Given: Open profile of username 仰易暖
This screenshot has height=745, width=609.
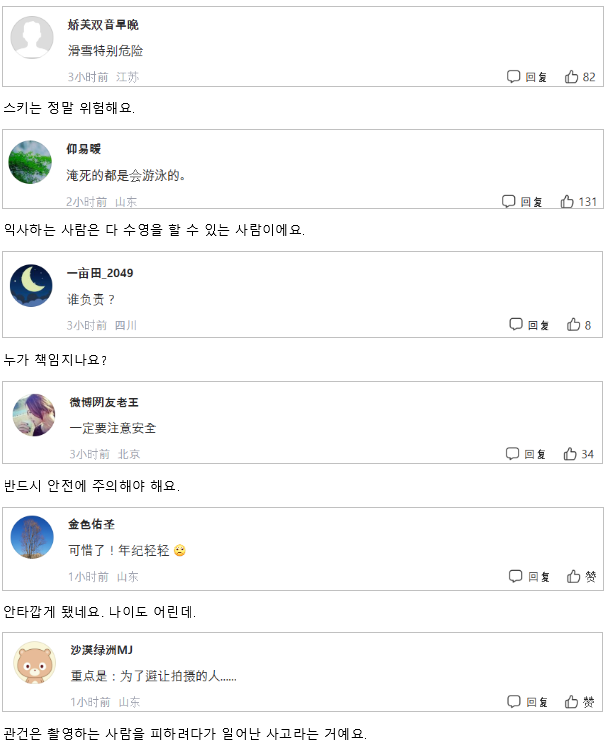Looking at the screenshot, I should coord(84,149).
